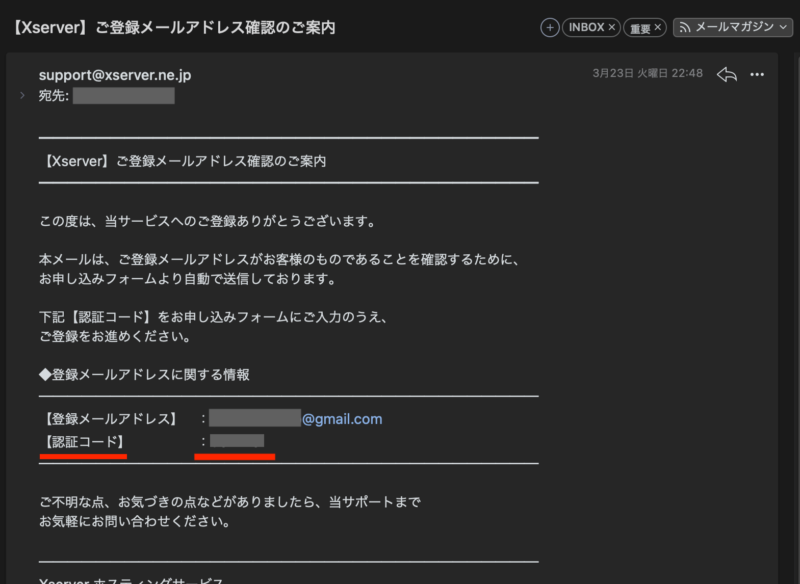Click the line この度は、当サービスへのご登録ありがとうございます。

208,221
